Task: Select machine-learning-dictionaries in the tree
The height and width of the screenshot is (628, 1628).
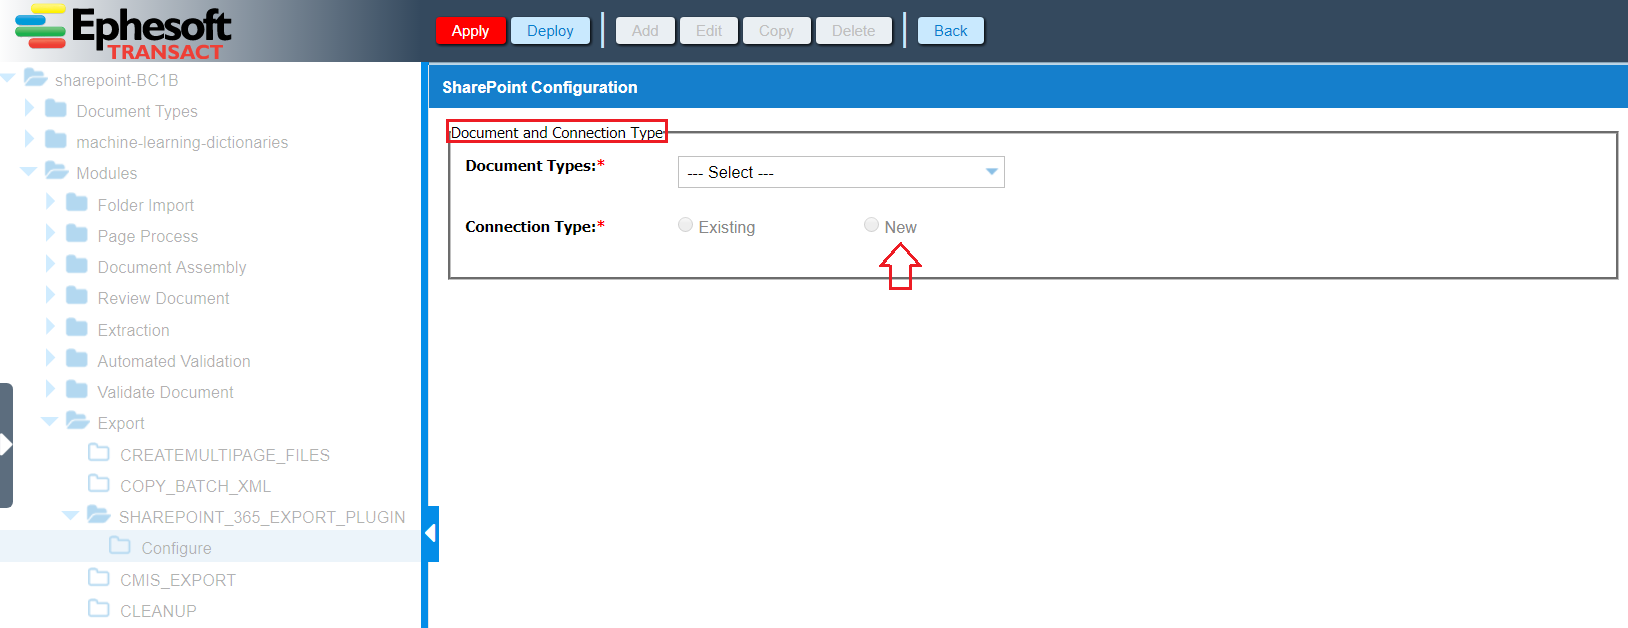Action: click(182, 142)
